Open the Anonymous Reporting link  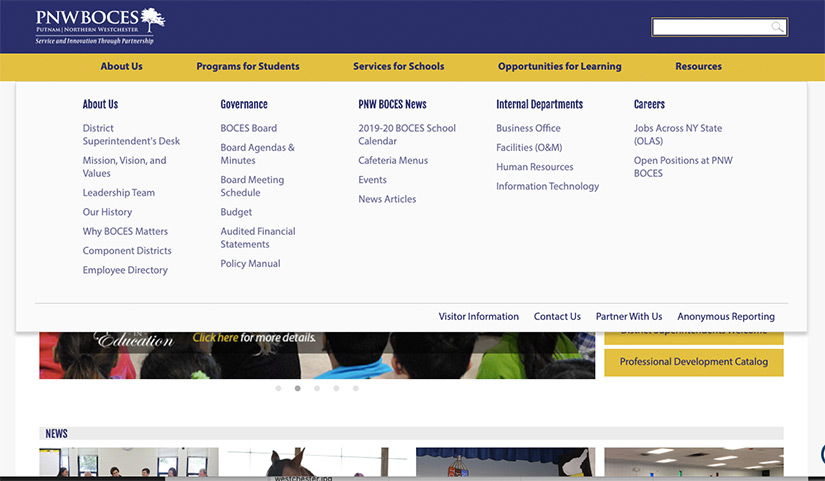click(725, 317)
